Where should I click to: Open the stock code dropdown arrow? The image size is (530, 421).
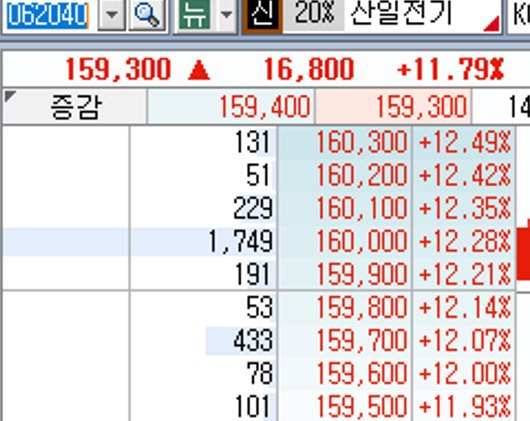(111, 15)
